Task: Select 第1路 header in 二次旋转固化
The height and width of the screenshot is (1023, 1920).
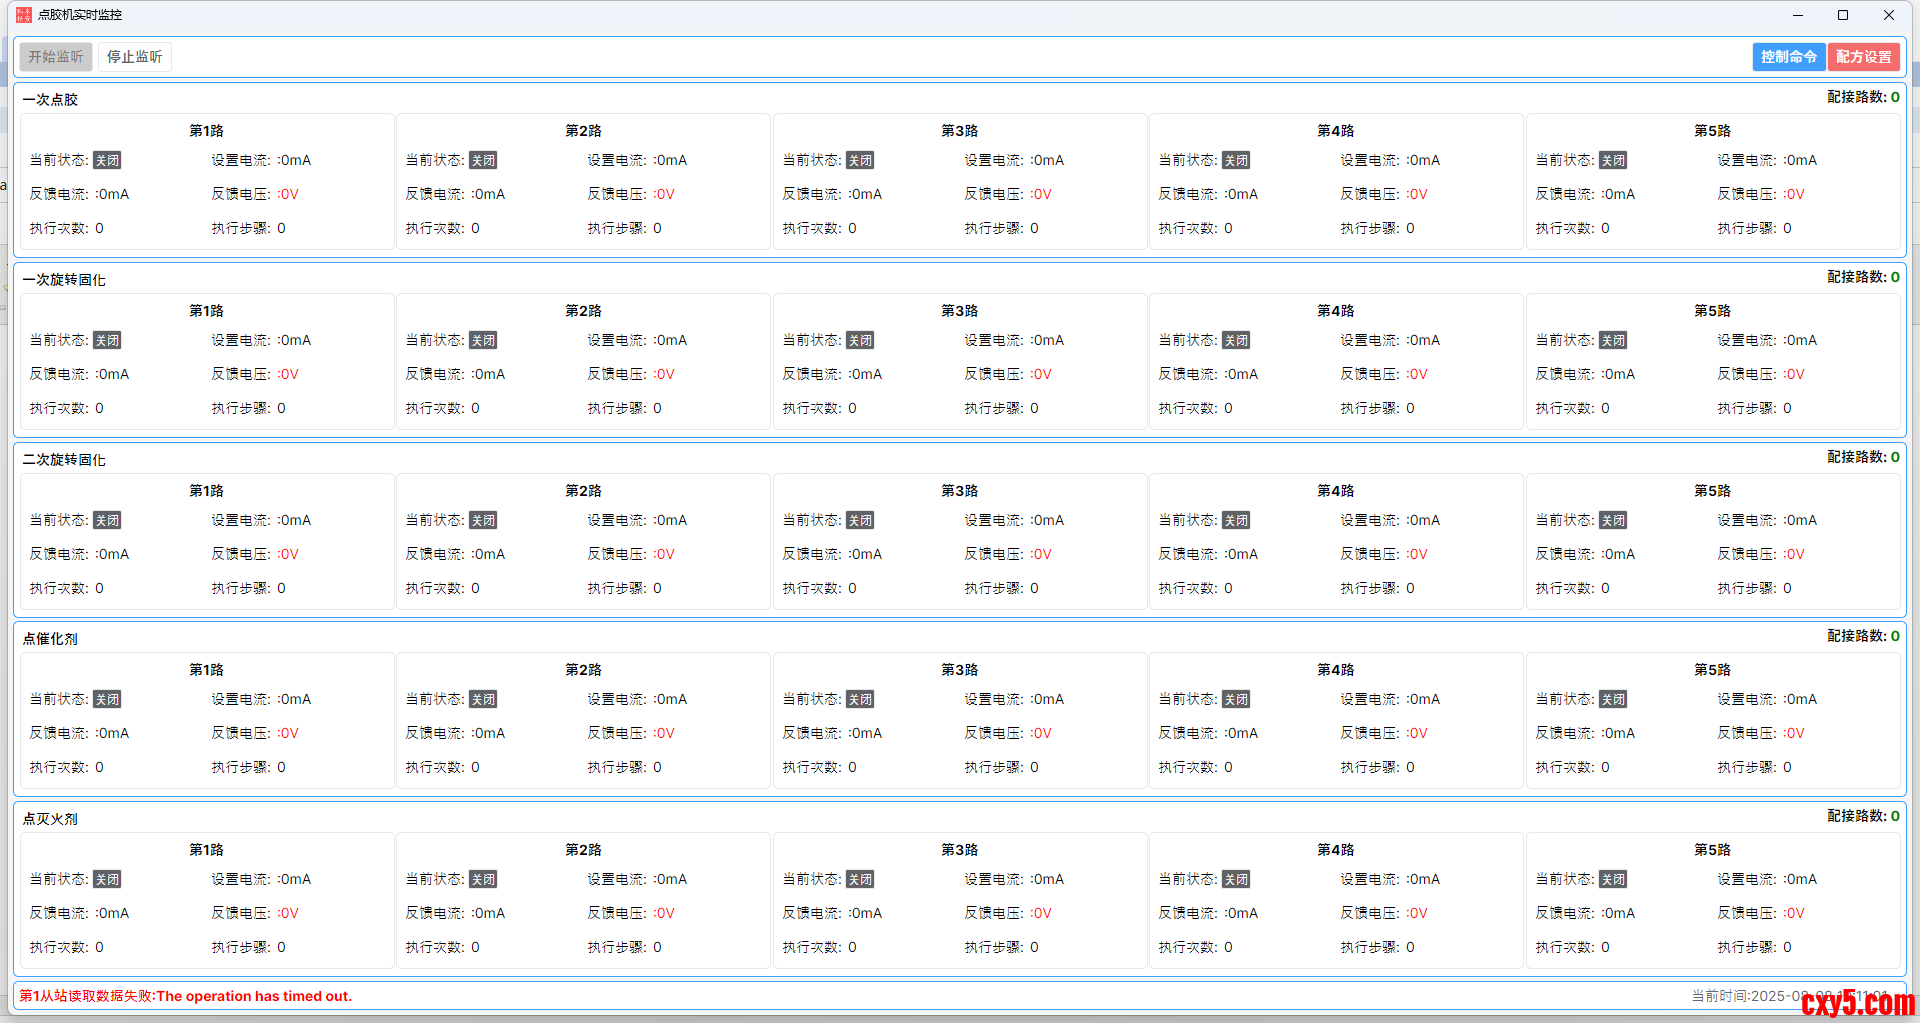Action: coord(206,491)
